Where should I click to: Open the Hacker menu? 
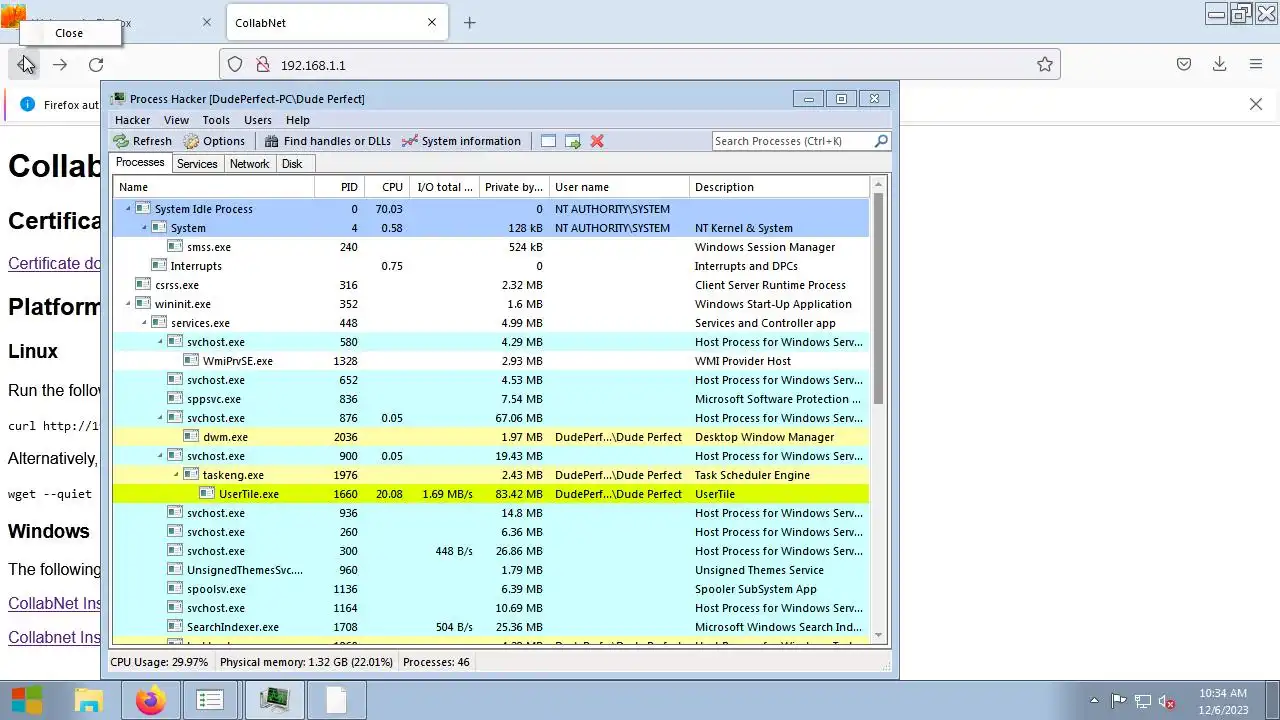coord(132,120)
